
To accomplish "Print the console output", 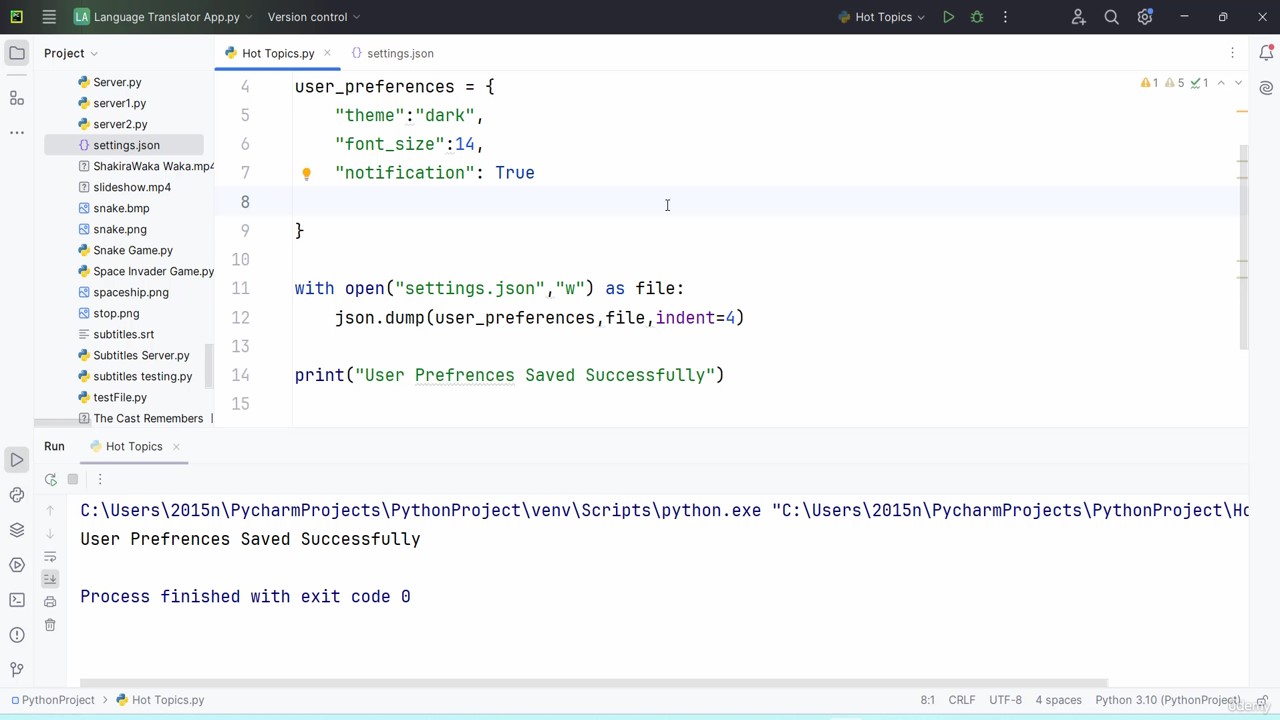I will coord(50,601).
